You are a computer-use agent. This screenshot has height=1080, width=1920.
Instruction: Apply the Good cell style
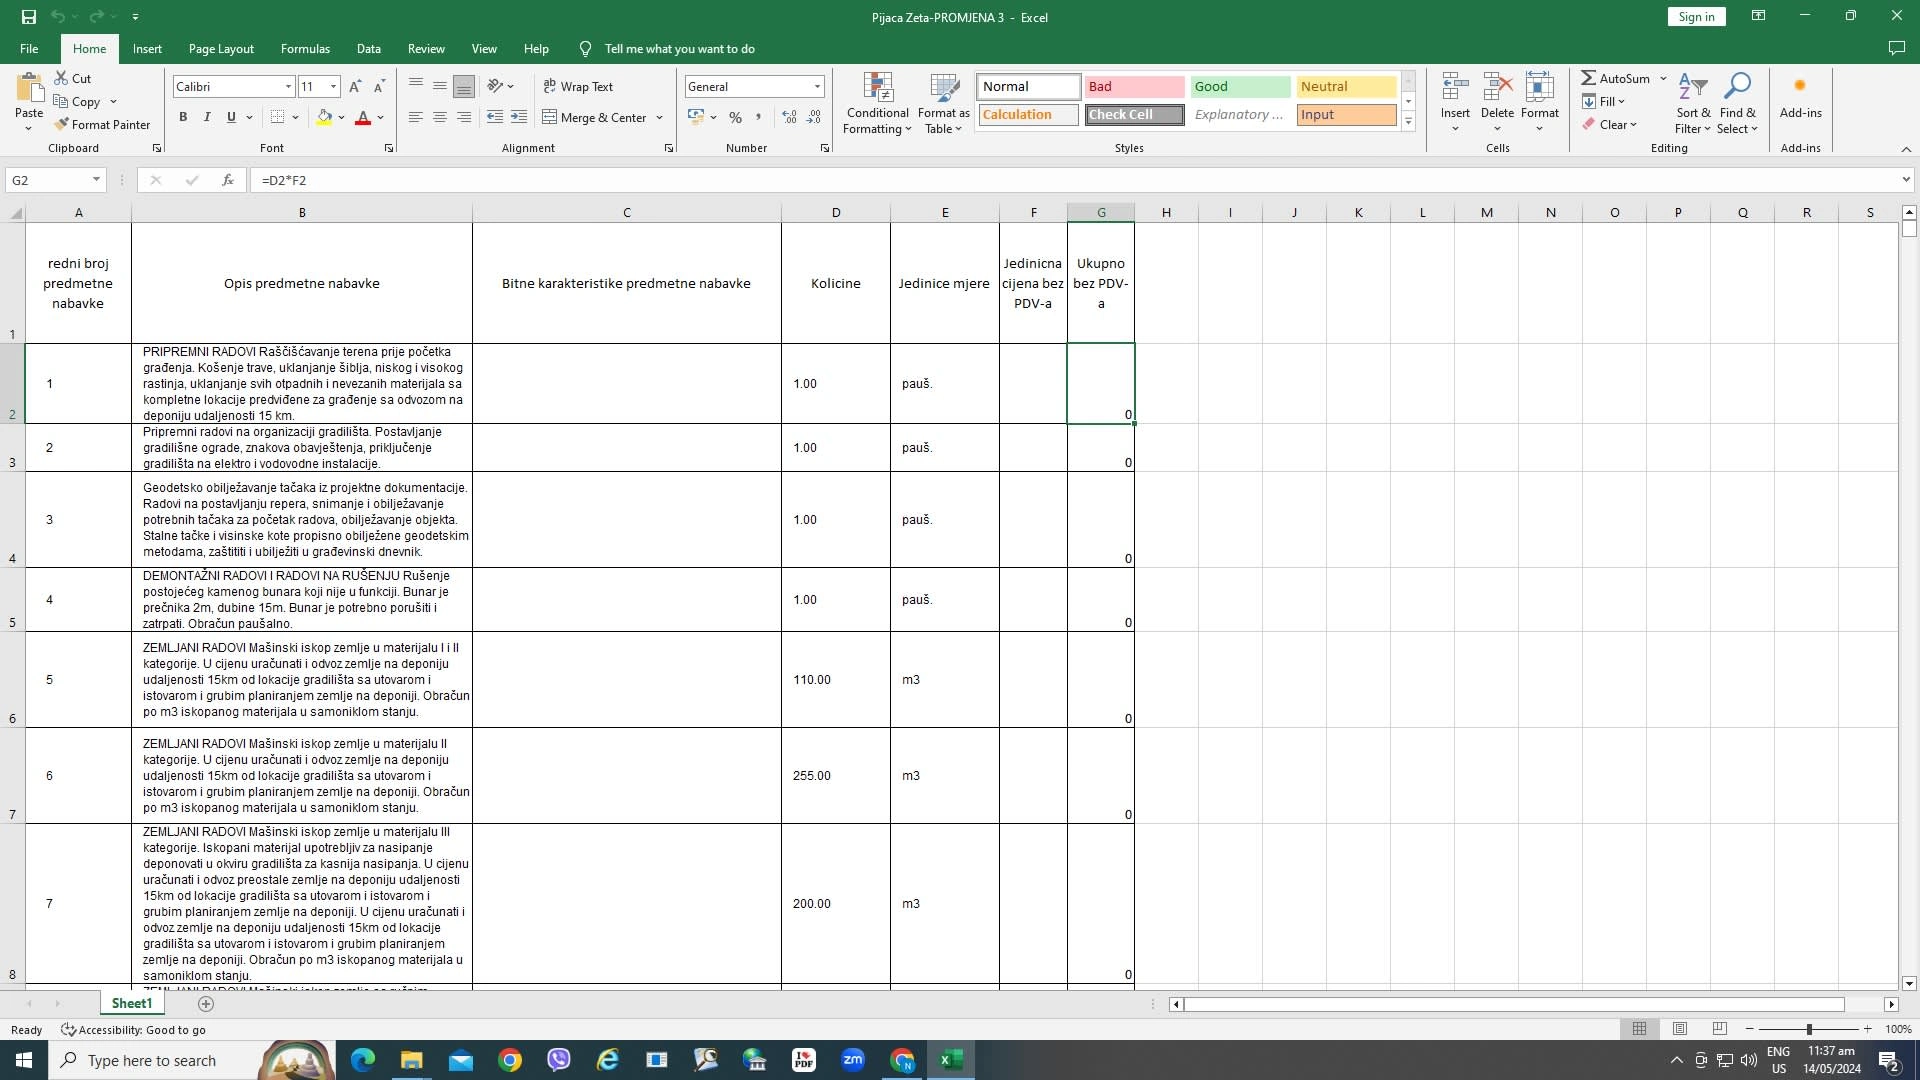click(x=1240, y=87)
